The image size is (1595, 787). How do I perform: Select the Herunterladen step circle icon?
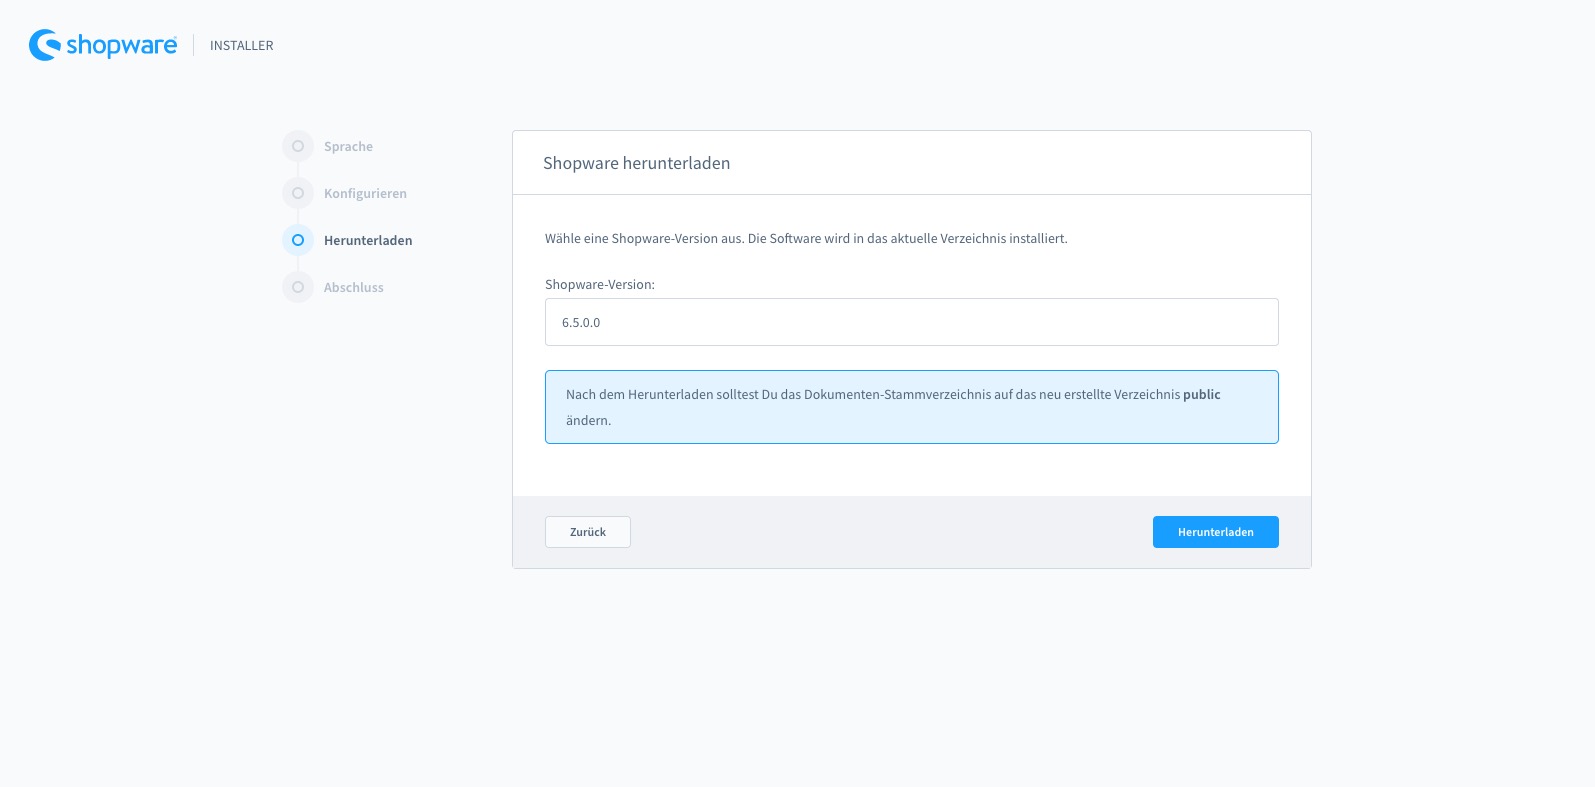coord(298,240)
